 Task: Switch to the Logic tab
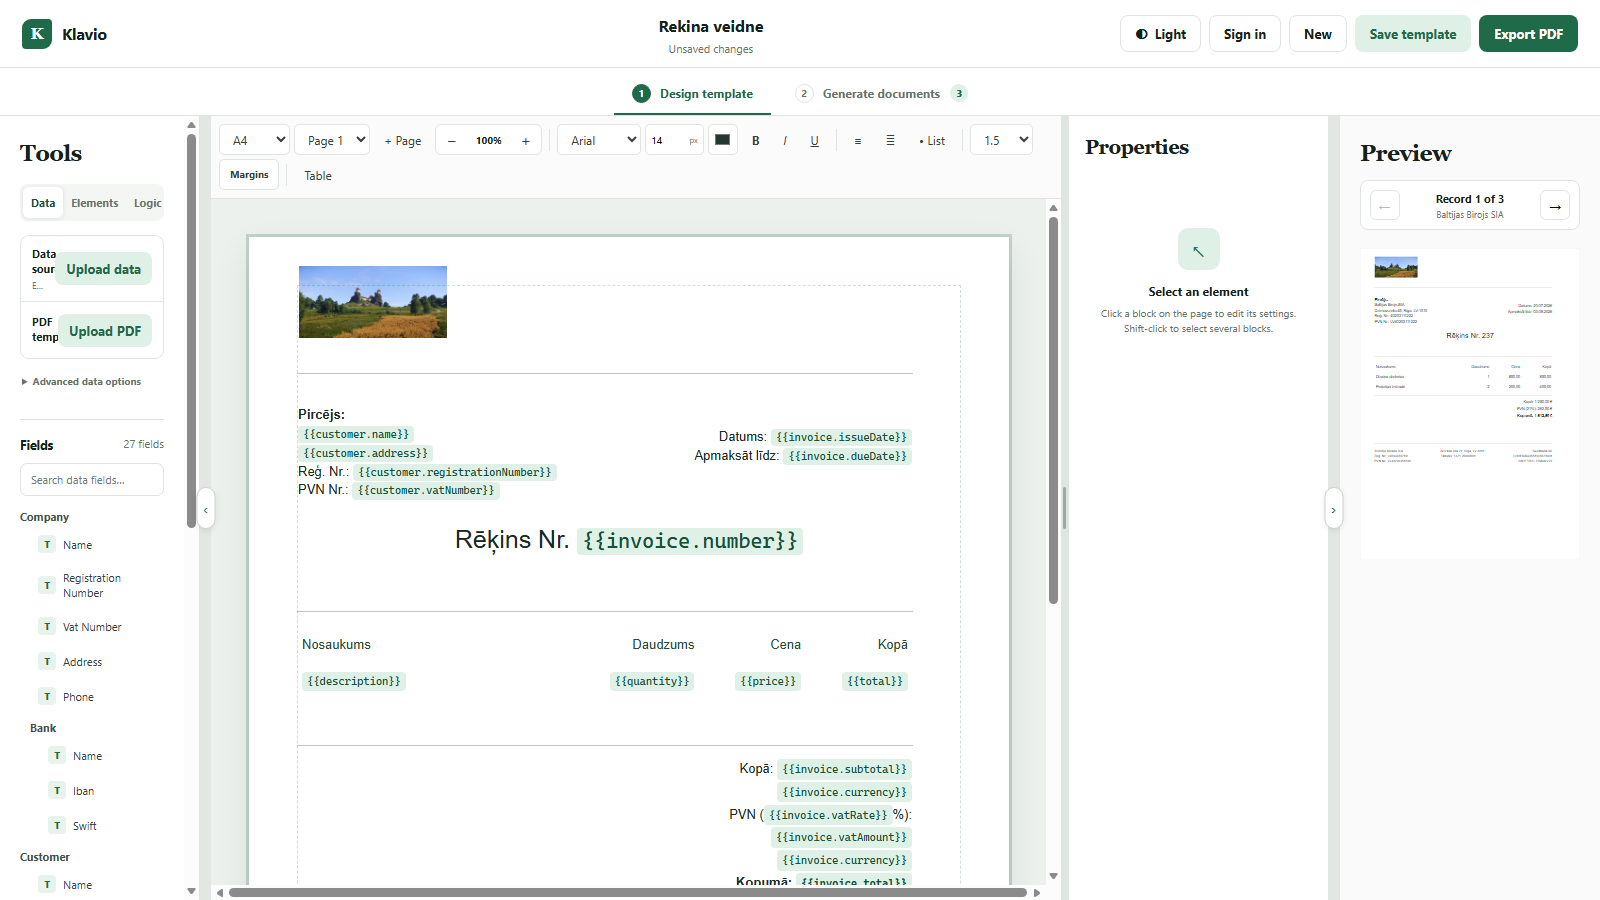coord(147,203)
